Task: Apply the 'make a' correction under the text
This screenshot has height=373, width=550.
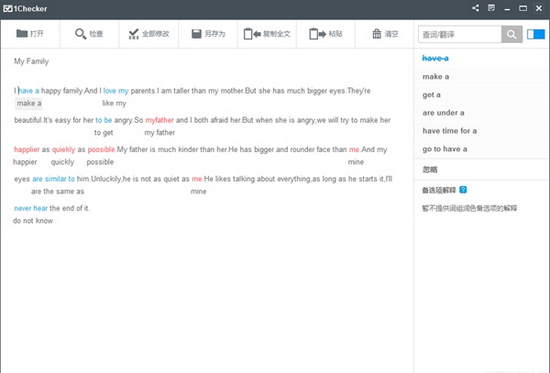Action: (x=29, y=104)
